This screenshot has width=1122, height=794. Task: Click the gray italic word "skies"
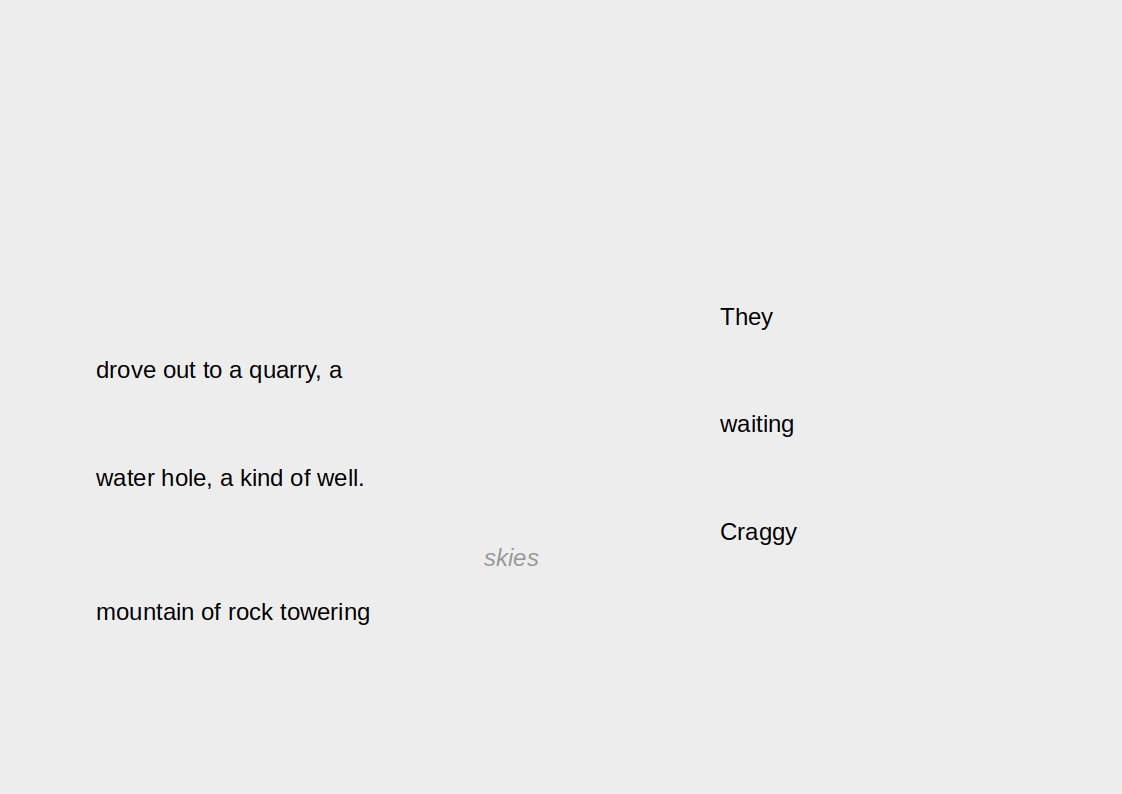(511, 558)
